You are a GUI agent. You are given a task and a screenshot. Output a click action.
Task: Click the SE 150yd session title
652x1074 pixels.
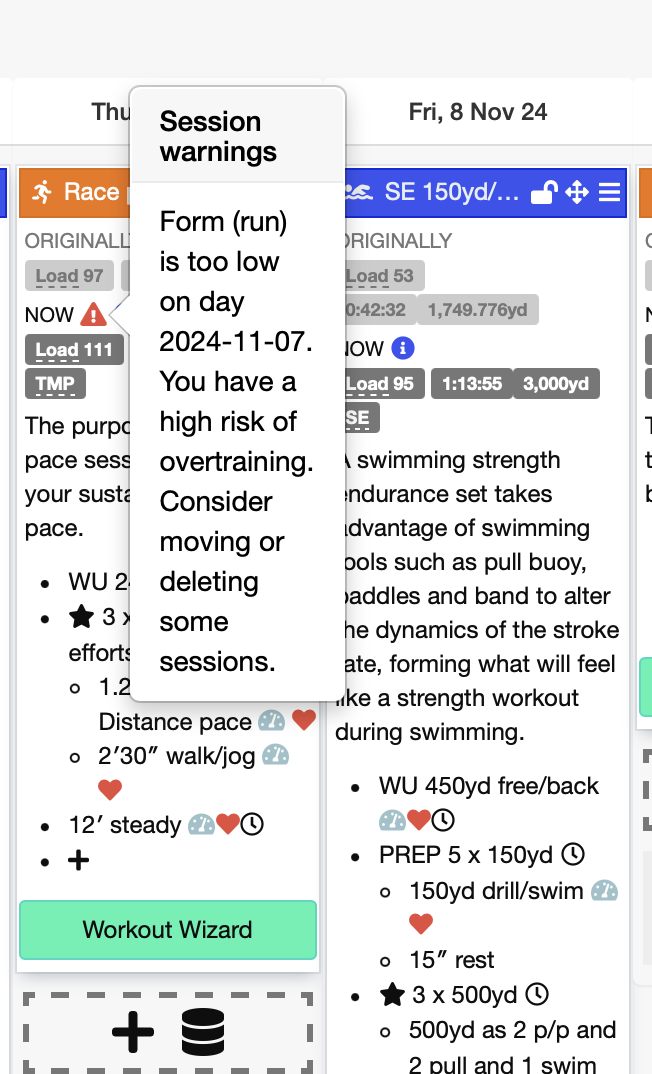451,192
